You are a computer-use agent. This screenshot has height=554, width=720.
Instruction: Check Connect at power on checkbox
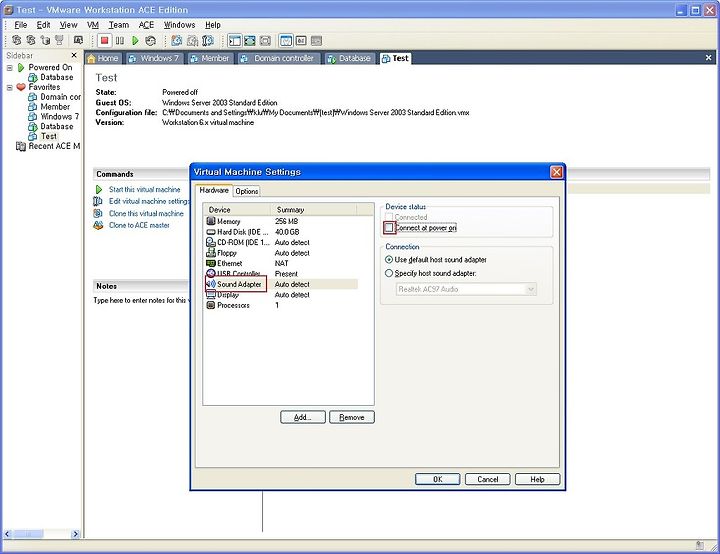(389, 227)
